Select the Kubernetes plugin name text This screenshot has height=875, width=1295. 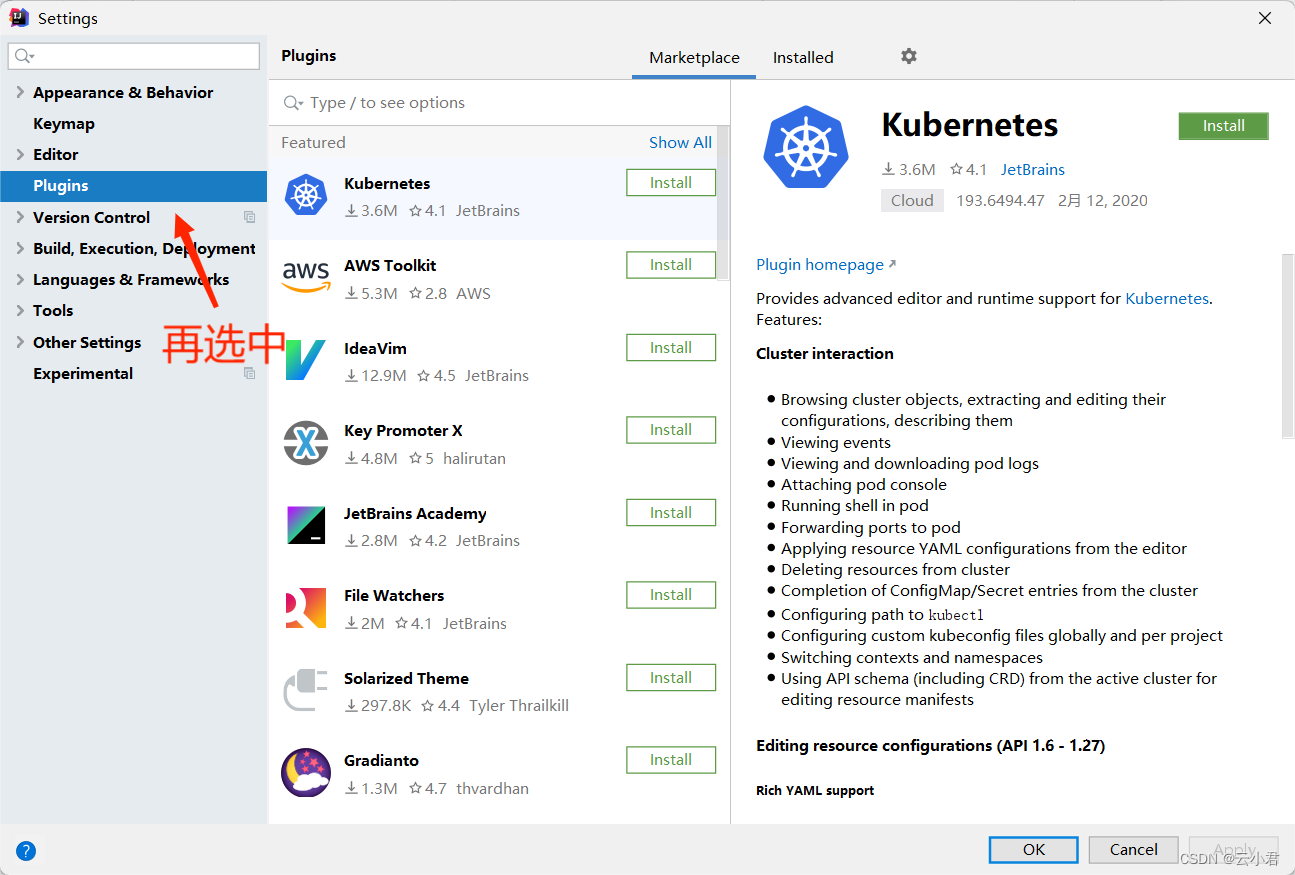click(387, 184)
